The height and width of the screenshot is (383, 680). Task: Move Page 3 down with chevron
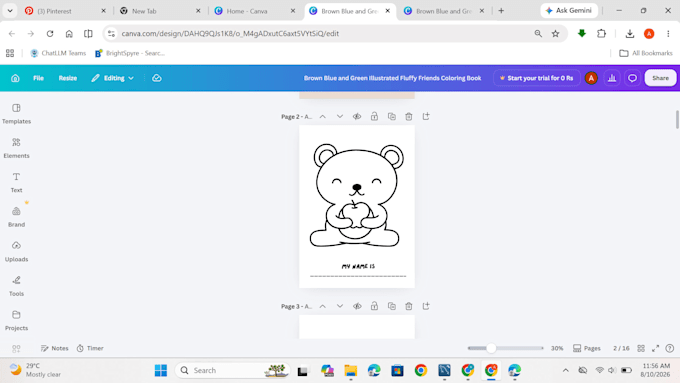click(340, 306)
